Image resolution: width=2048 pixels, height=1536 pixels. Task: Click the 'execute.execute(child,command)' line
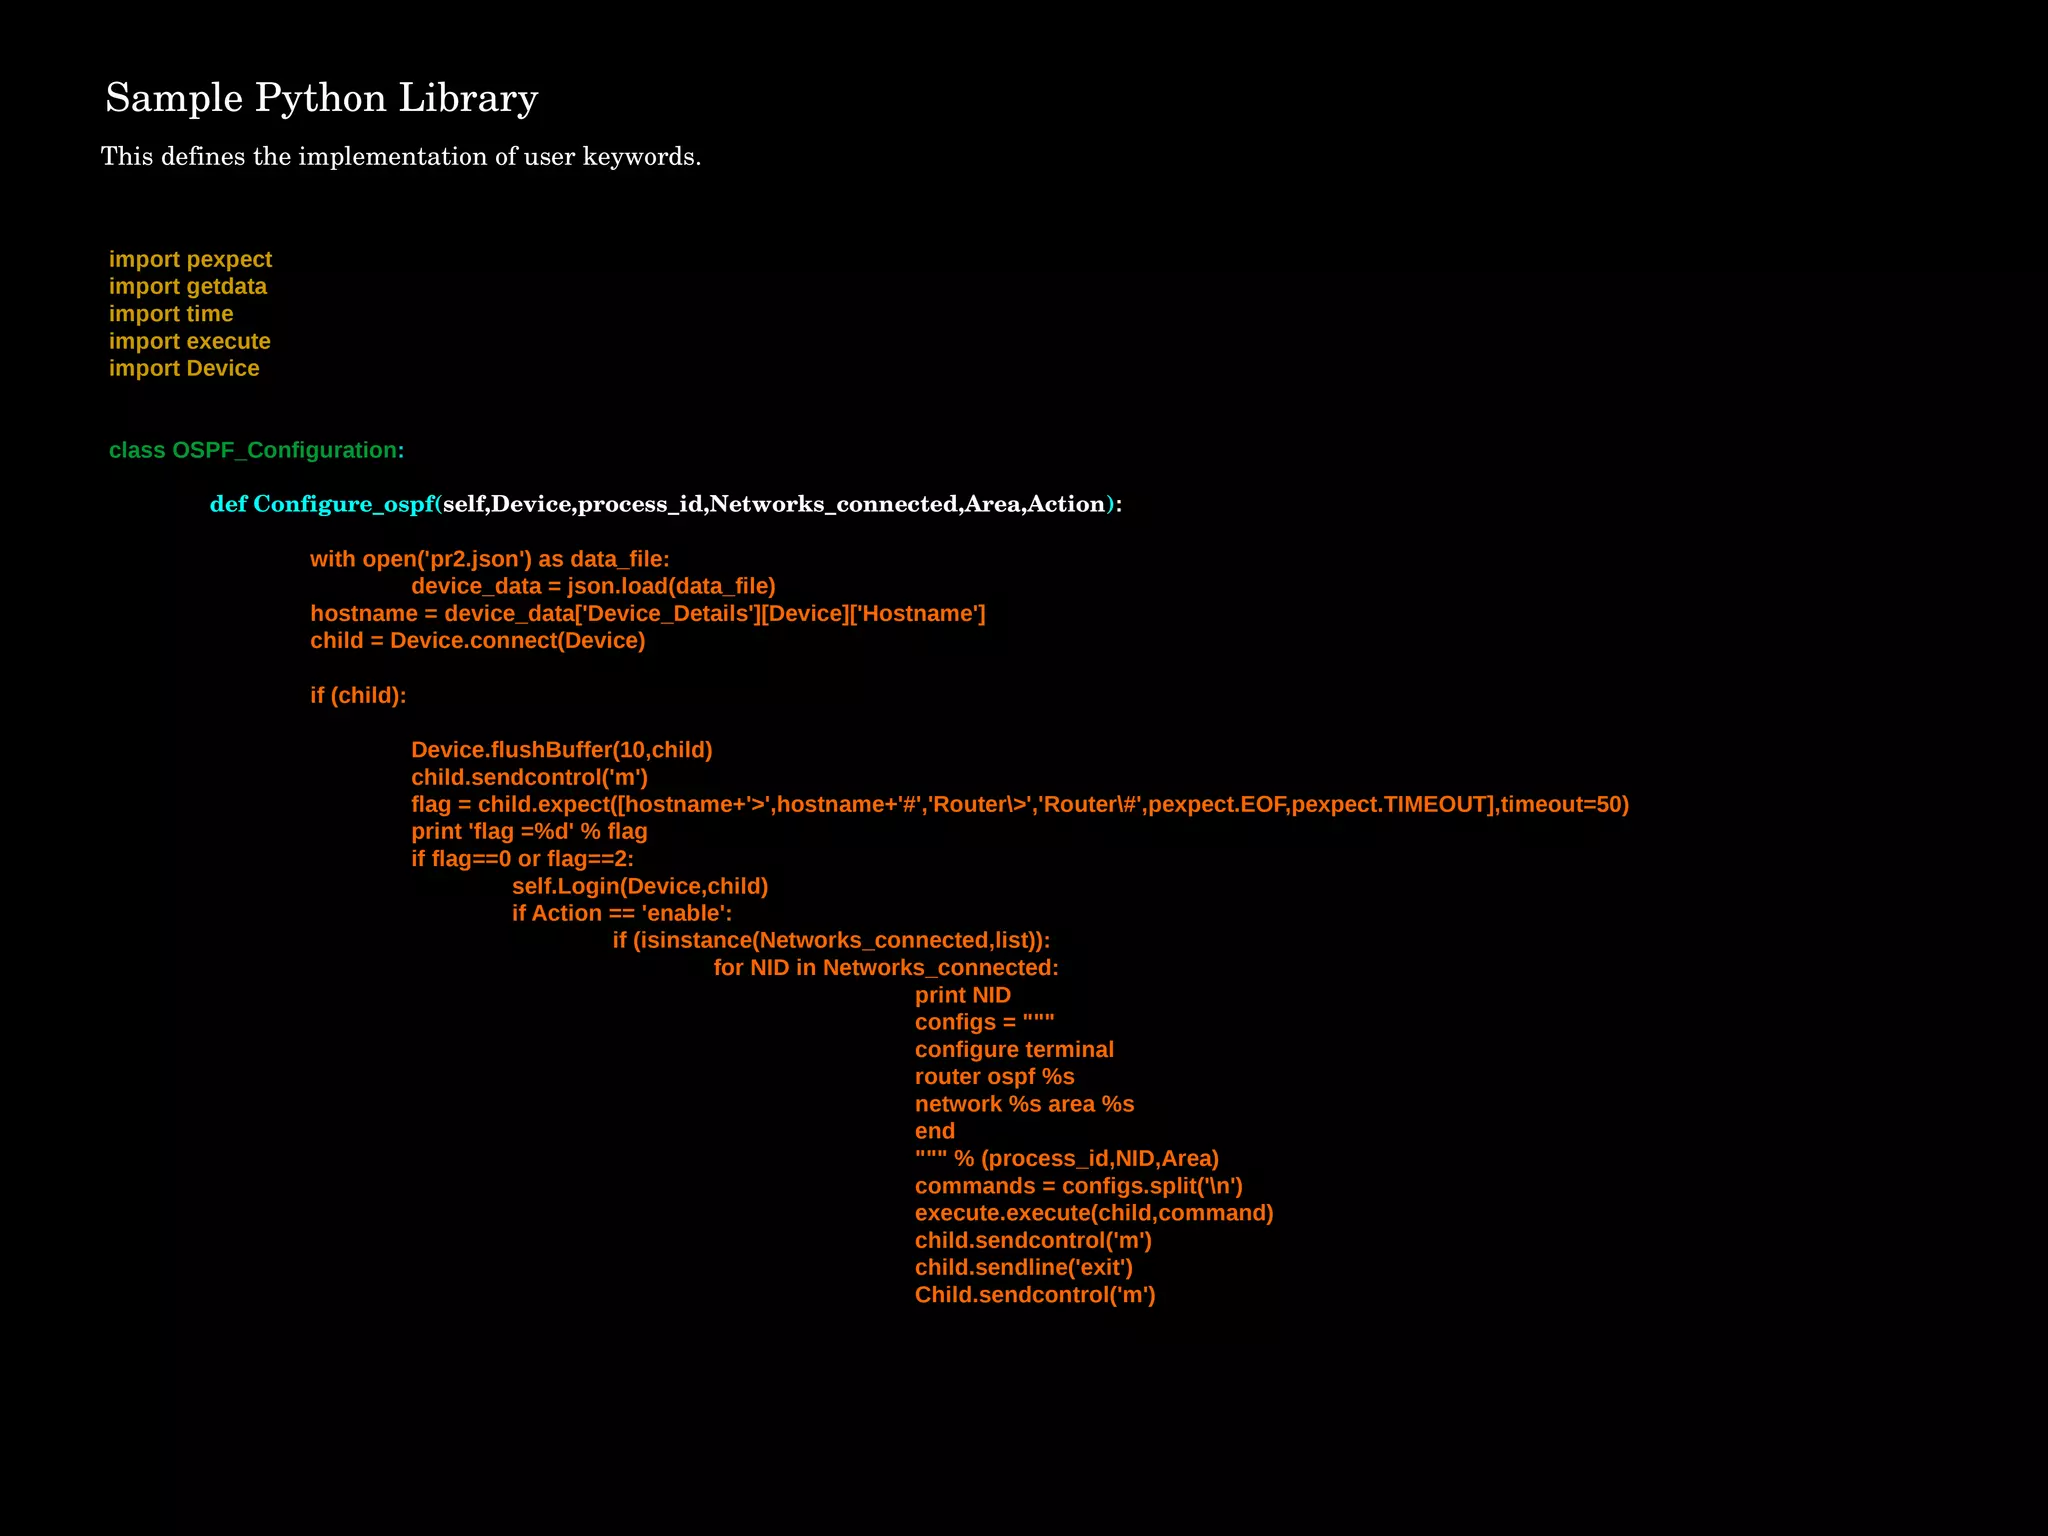(x=1093, y=1213)
